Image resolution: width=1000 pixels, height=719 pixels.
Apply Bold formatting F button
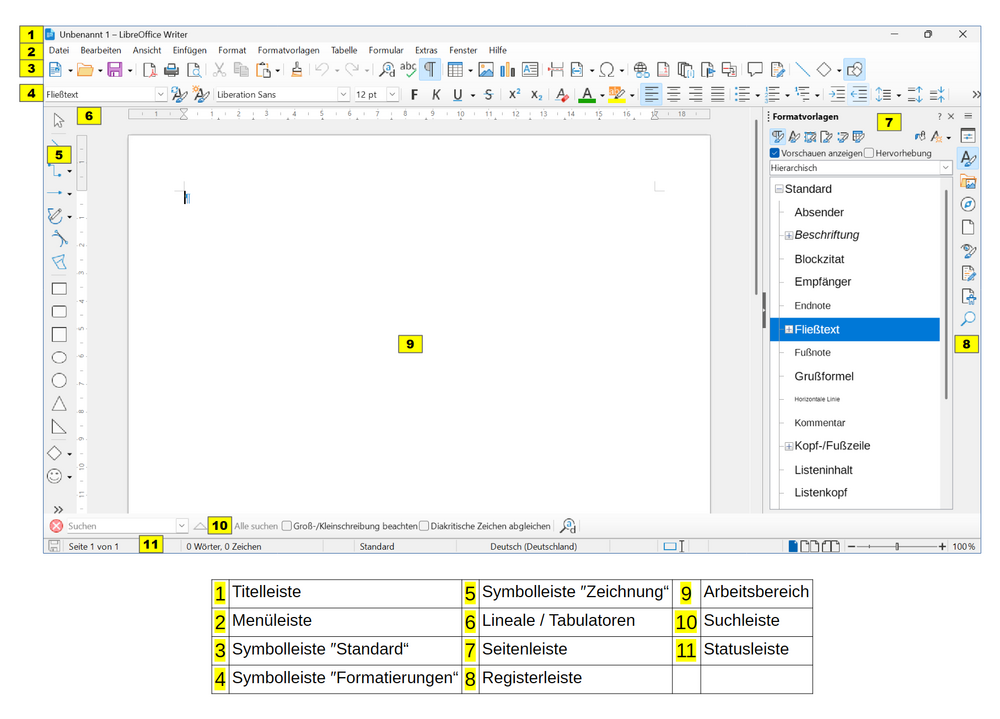click(415, 95)
